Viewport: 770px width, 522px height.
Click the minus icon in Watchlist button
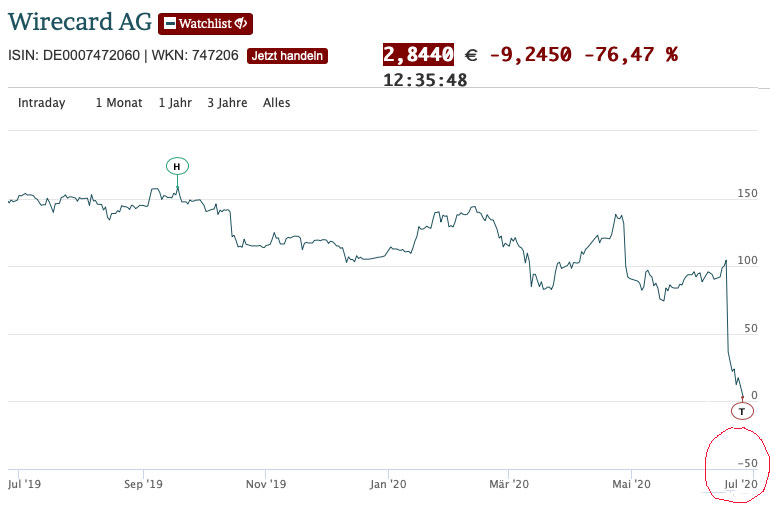pyautogui.click(x=169, y=23)
